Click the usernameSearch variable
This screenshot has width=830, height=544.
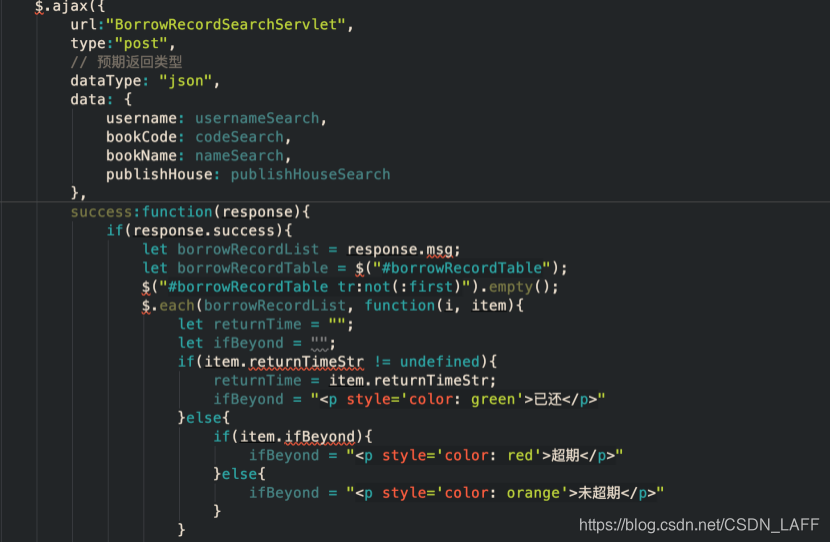tap(257, 118)
